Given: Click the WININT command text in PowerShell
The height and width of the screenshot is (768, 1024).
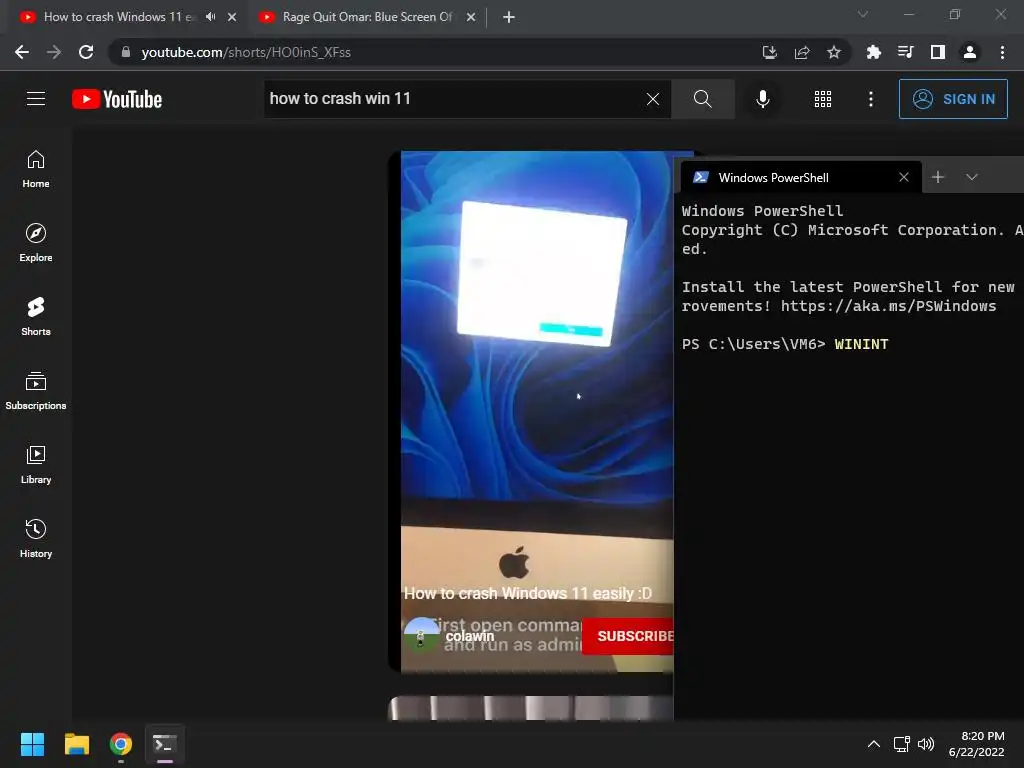Looking at the screenshot, I should click(x=861, y=344).
